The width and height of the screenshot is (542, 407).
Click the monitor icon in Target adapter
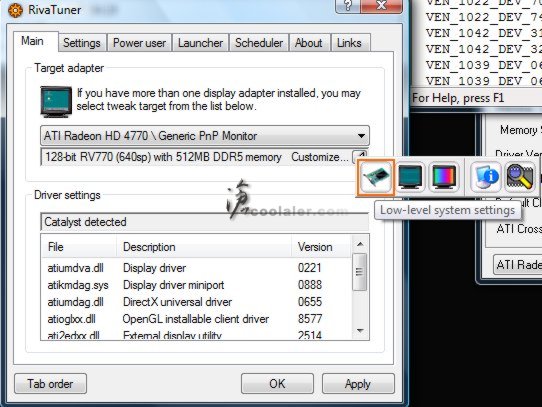click(x=56, y=101)
